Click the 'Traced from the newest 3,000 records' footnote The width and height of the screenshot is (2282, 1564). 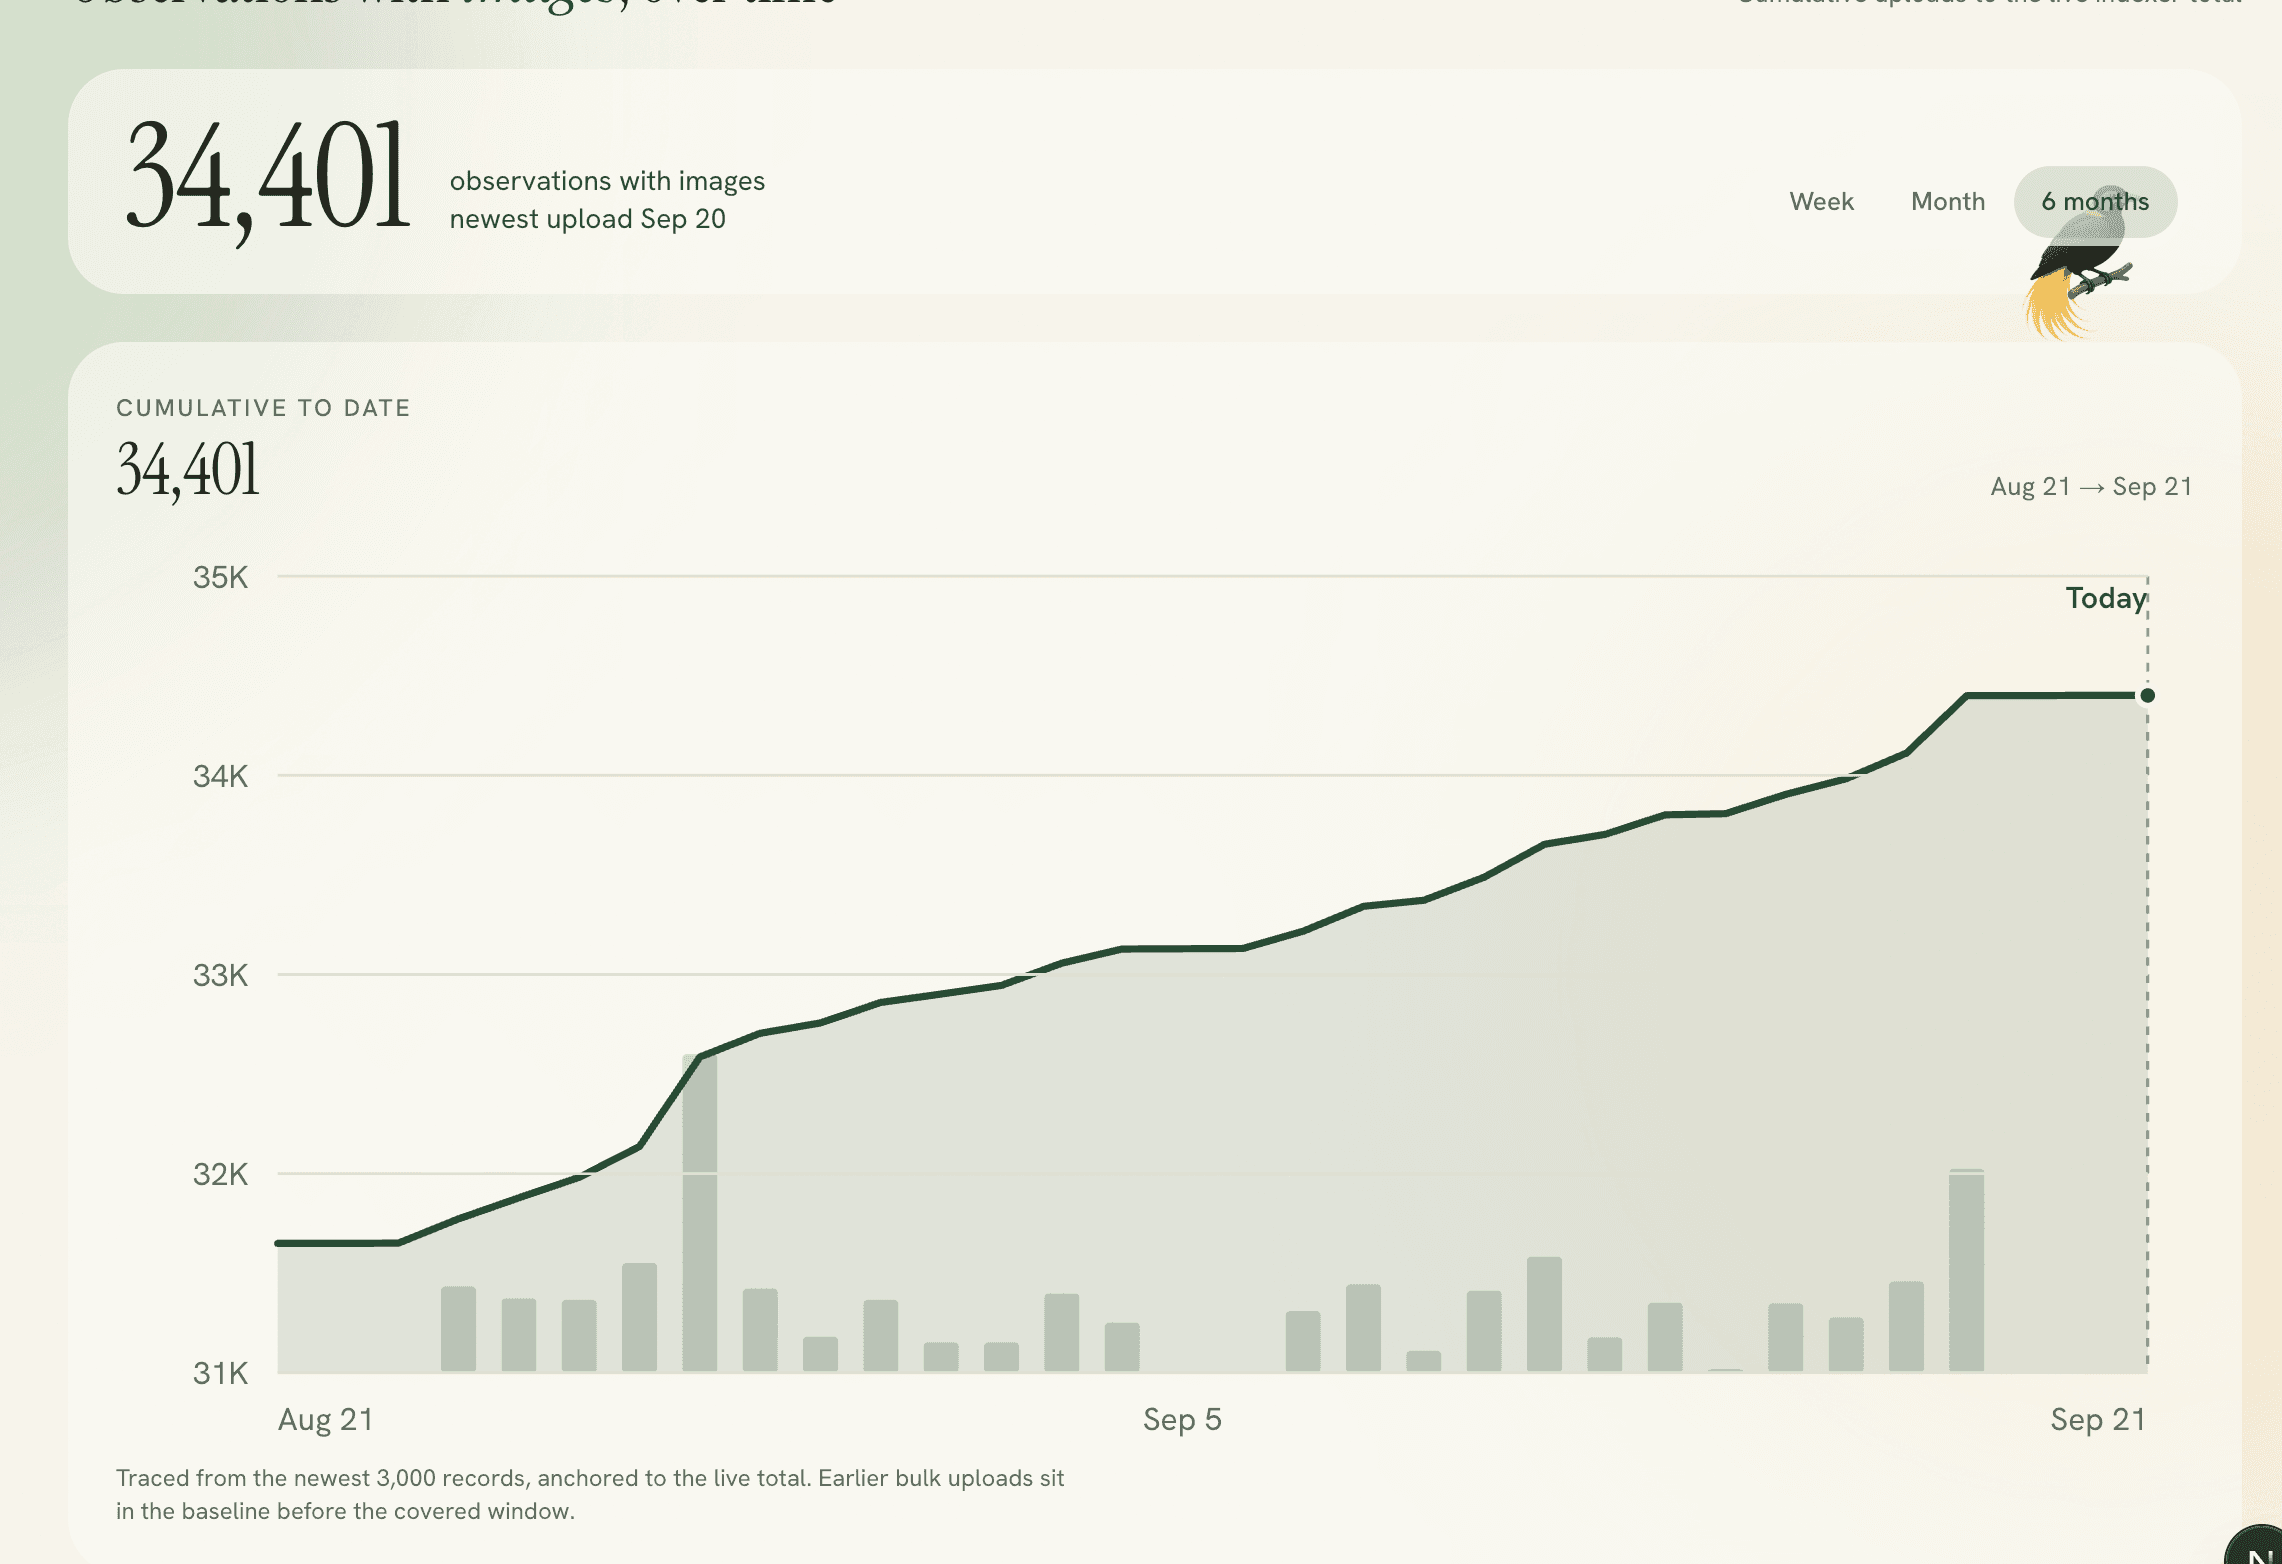(x=590, y=1494)
